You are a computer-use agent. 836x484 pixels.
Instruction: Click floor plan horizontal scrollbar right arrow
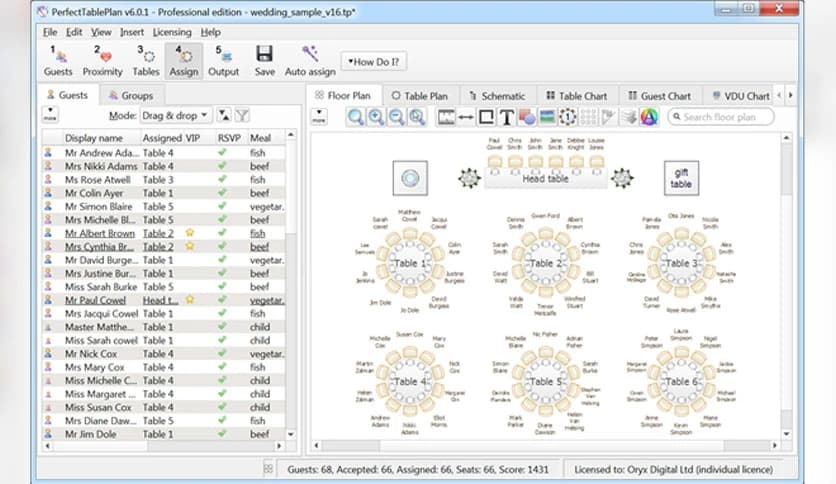pyautogui.click(x=775, y=445)
